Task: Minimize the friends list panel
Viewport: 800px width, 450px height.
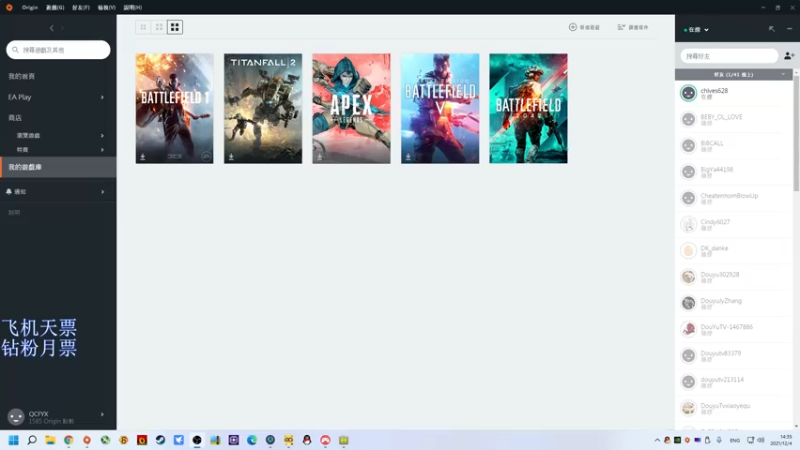Action: click(789, 29)
